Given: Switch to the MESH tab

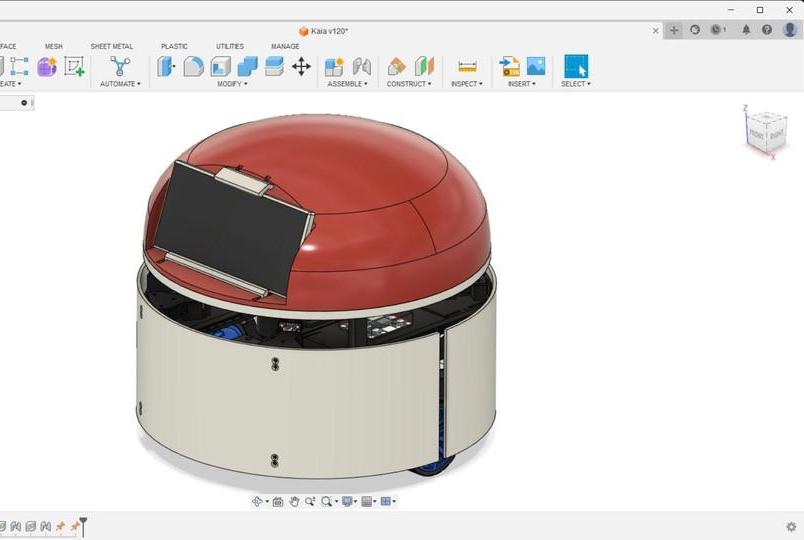Looking at the screenshot, I should (53, 46).
